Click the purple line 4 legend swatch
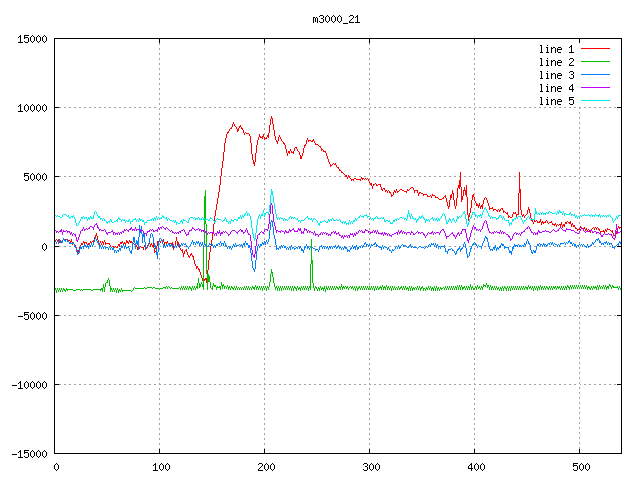This screenshot has height=480, width=640. point(596,88)
